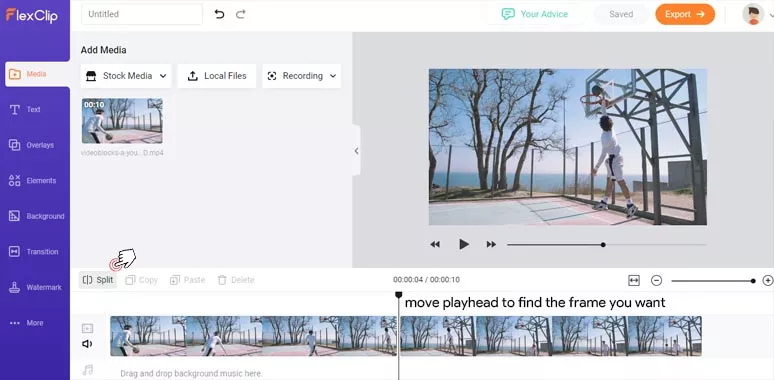Collapse the media panel with arrow

coord(356,151)
